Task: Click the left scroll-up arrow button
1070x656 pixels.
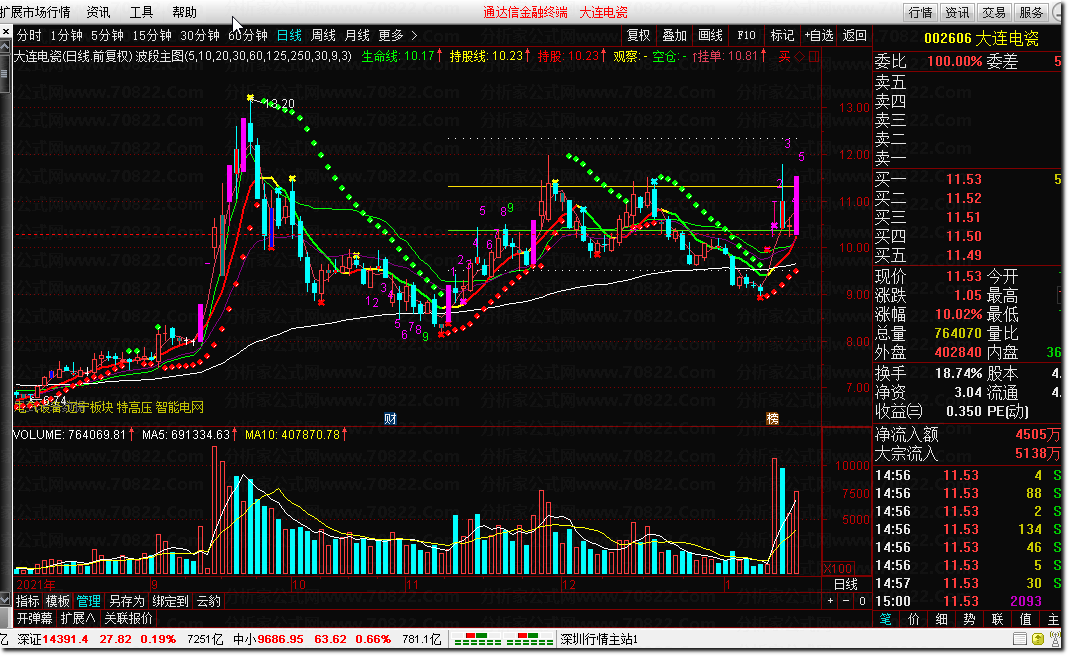Action: 5,48
